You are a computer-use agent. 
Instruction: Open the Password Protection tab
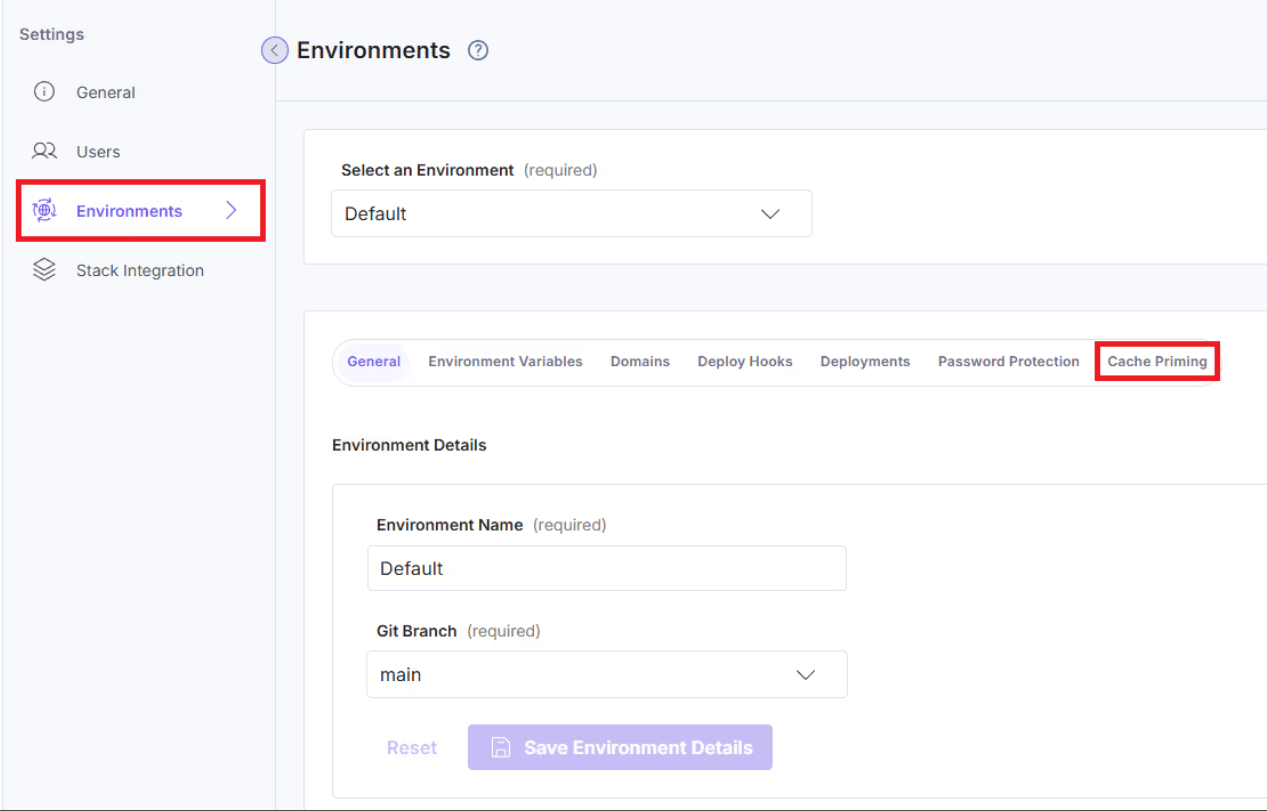click(1008, 362)
